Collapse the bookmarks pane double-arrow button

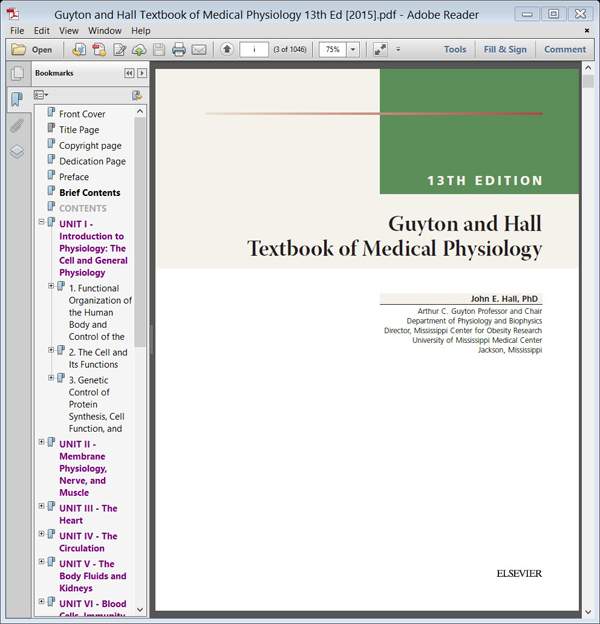pyautogui.click(x=129, y=73)
